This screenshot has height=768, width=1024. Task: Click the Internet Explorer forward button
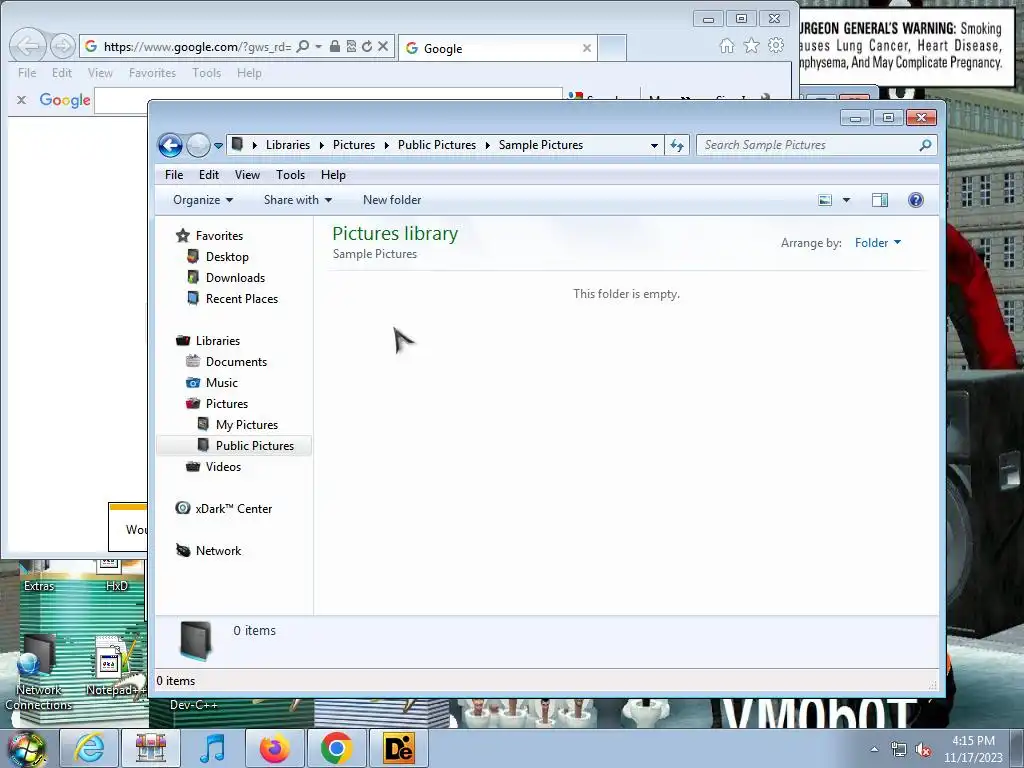click(x=63, y=46)
